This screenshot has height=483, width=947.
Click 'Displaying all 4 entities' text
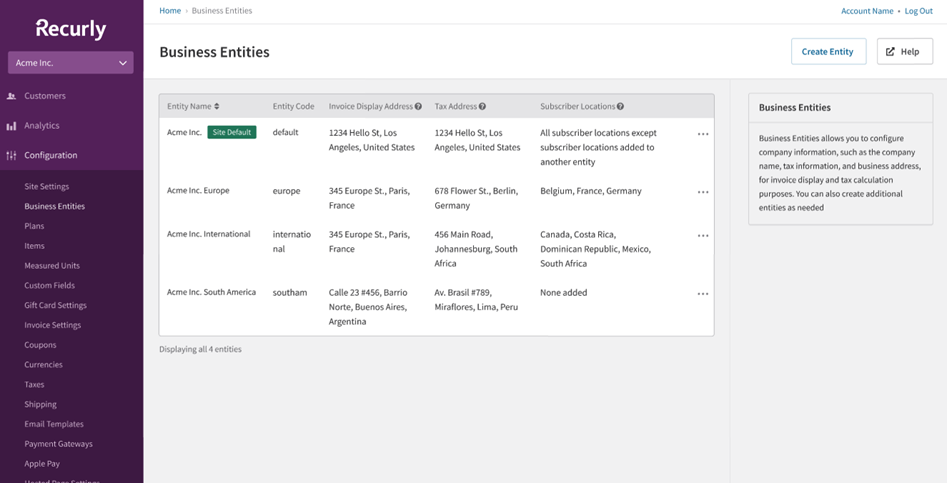pyautogui.click(x=201, y=349)
